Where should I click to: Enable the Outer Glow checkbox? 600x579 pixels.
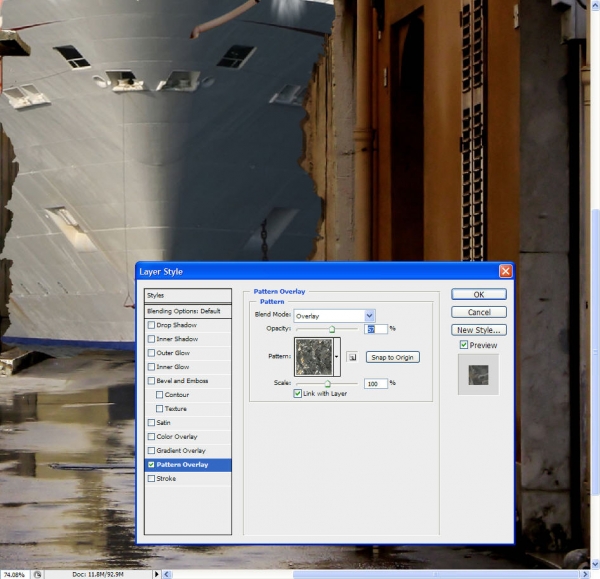[x=151, y=353]
